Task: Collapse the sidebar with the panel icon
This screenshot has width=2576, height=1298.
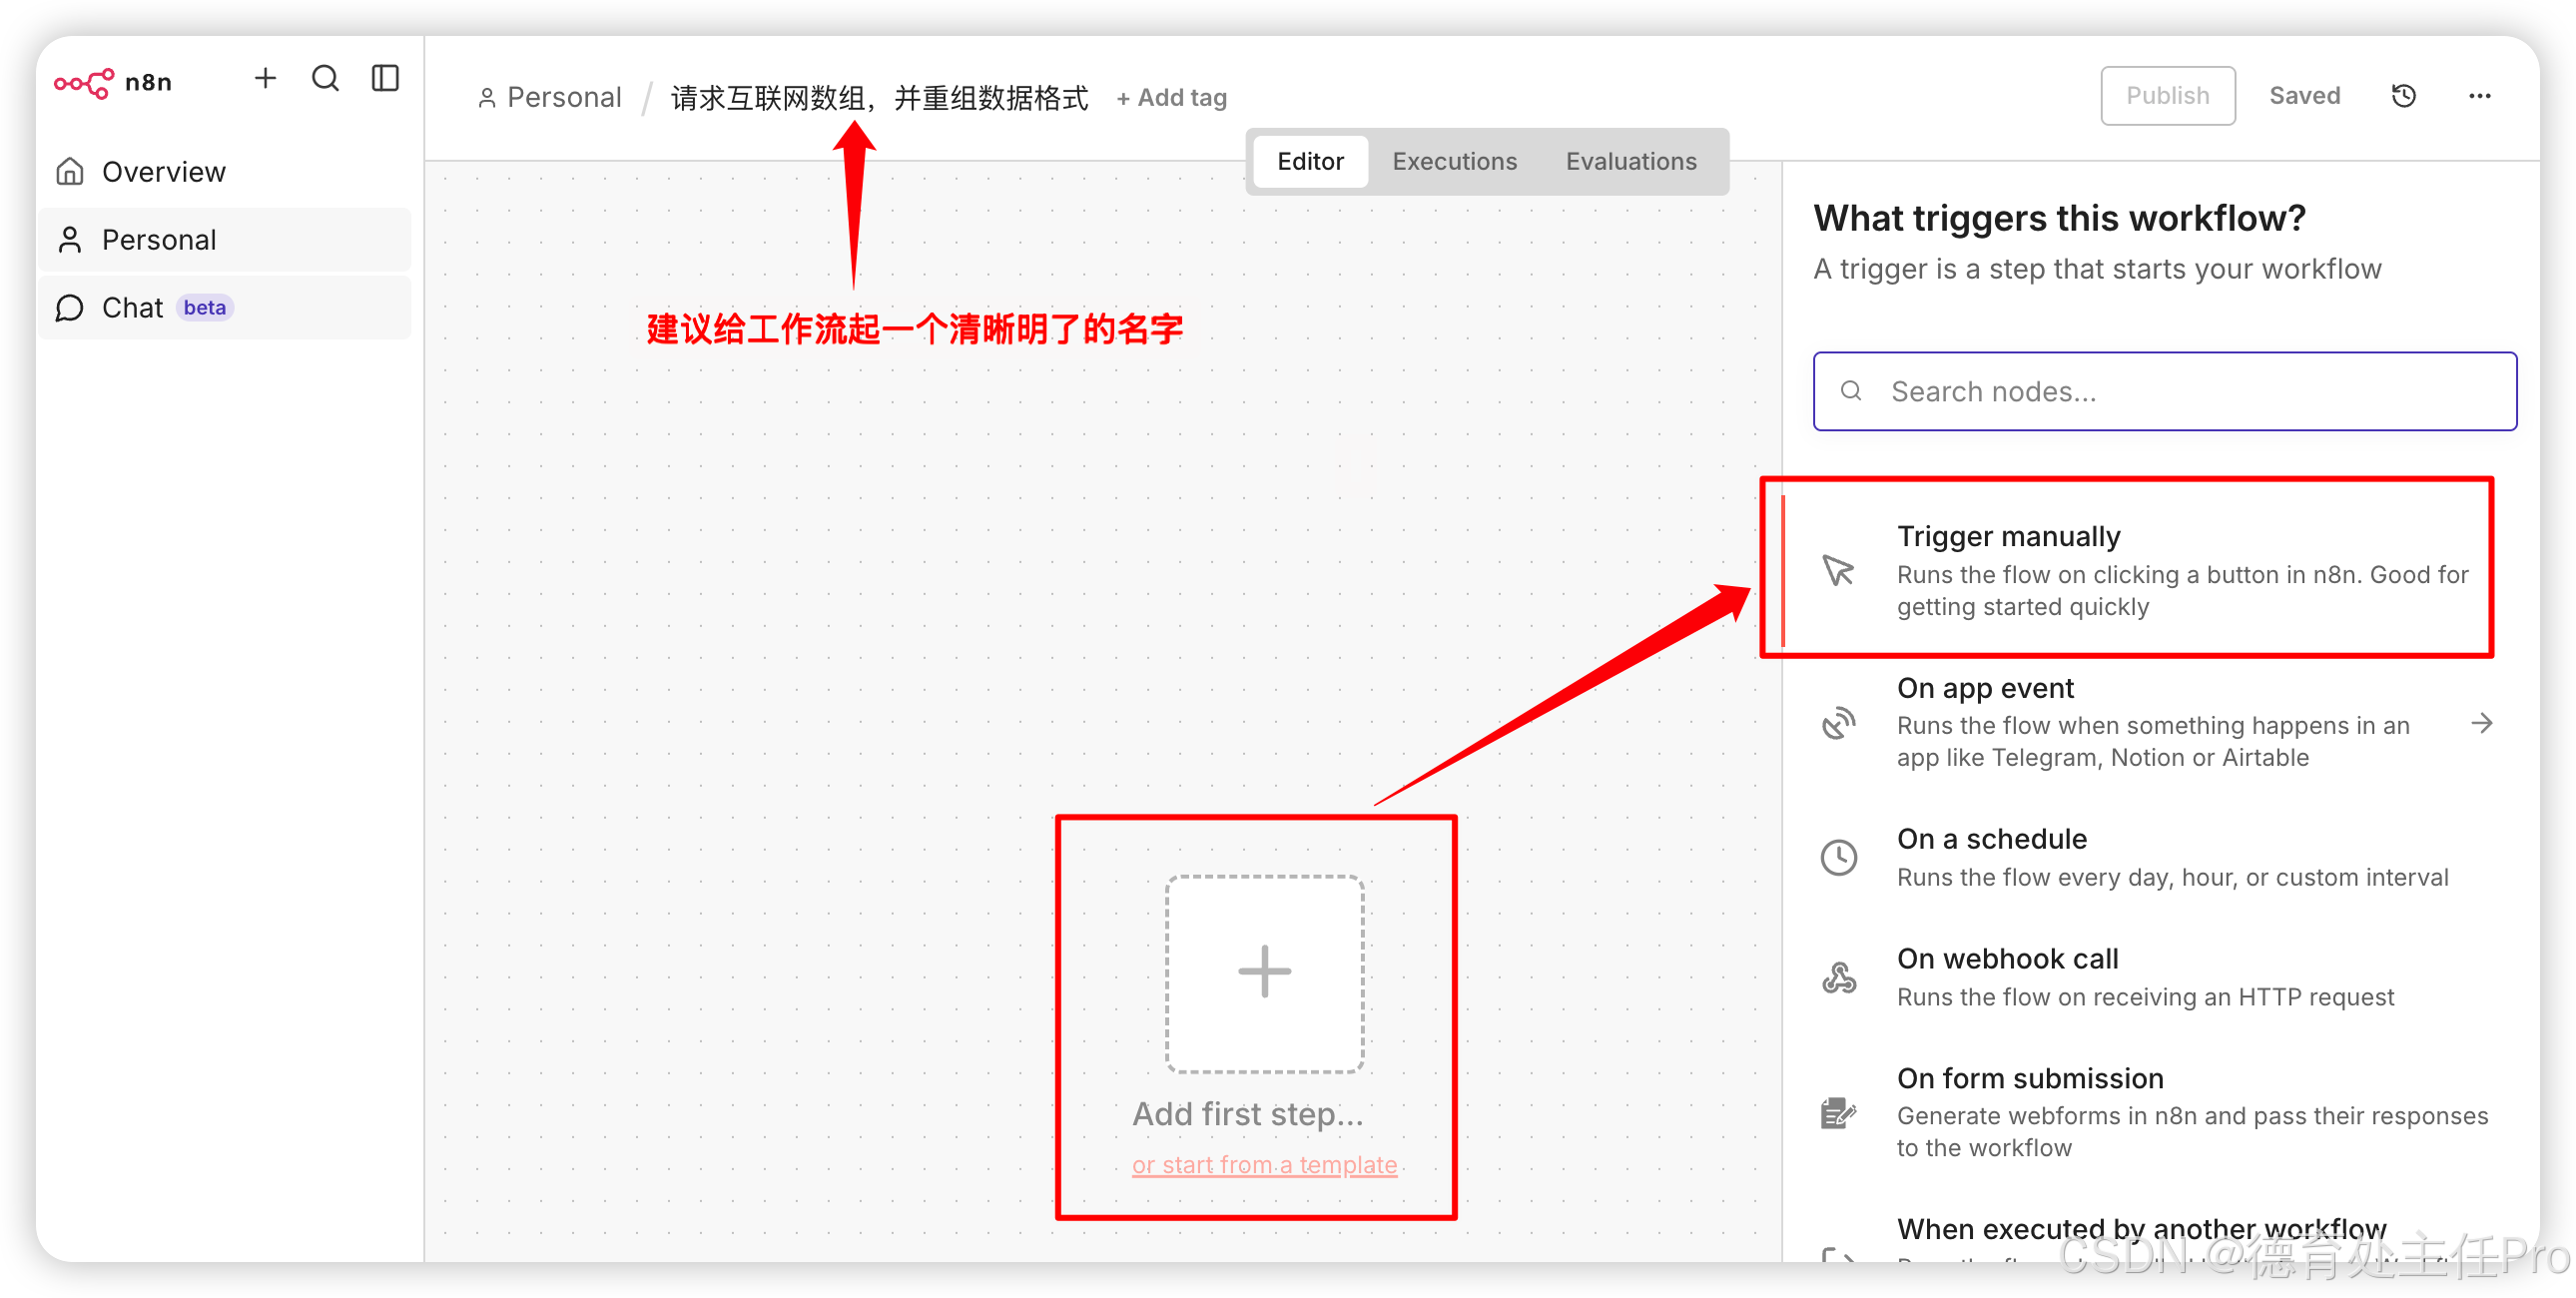Action: [385, 77]
